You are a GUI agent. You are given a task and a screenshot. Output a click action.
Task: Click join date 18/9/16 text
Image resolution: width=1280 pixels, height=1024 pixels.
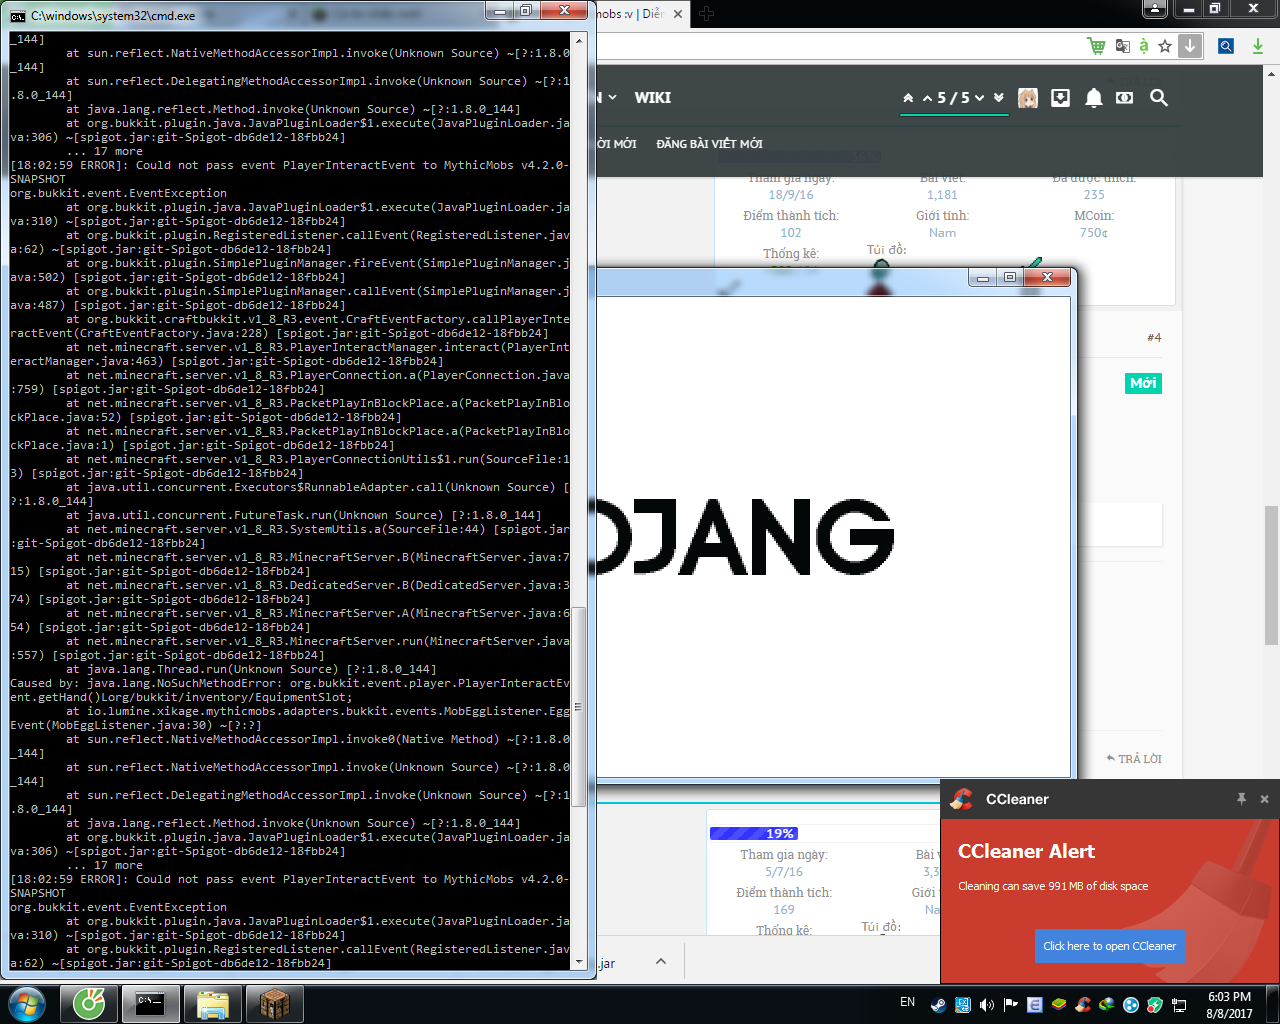791,195
